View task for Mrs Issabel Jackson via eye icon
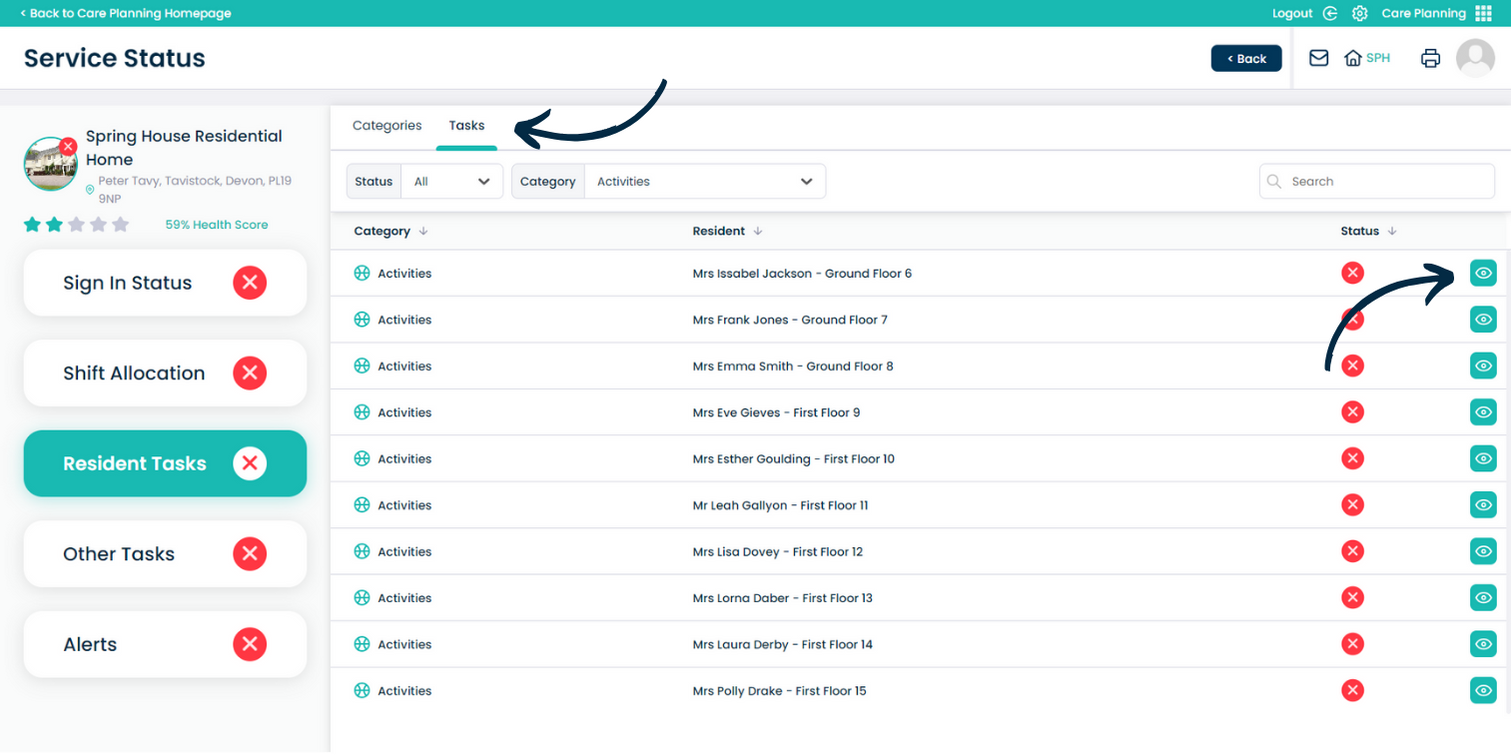1511x756 pixels. point(1483,273)
